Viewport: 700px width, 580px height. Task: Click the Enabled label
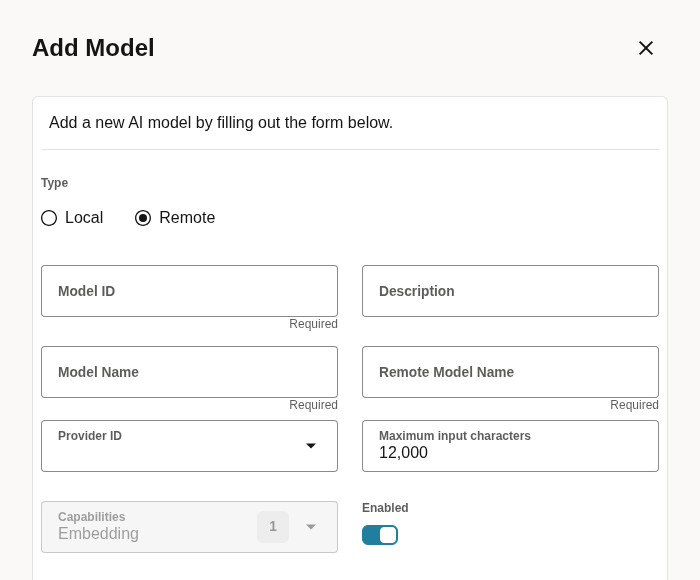[x=385, y=508]
